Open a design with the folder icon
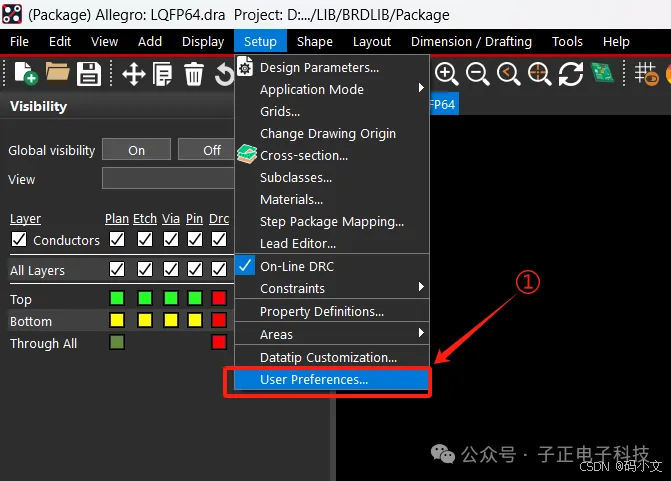This screenshot has width=671, height=481. [x=57, y=72]
